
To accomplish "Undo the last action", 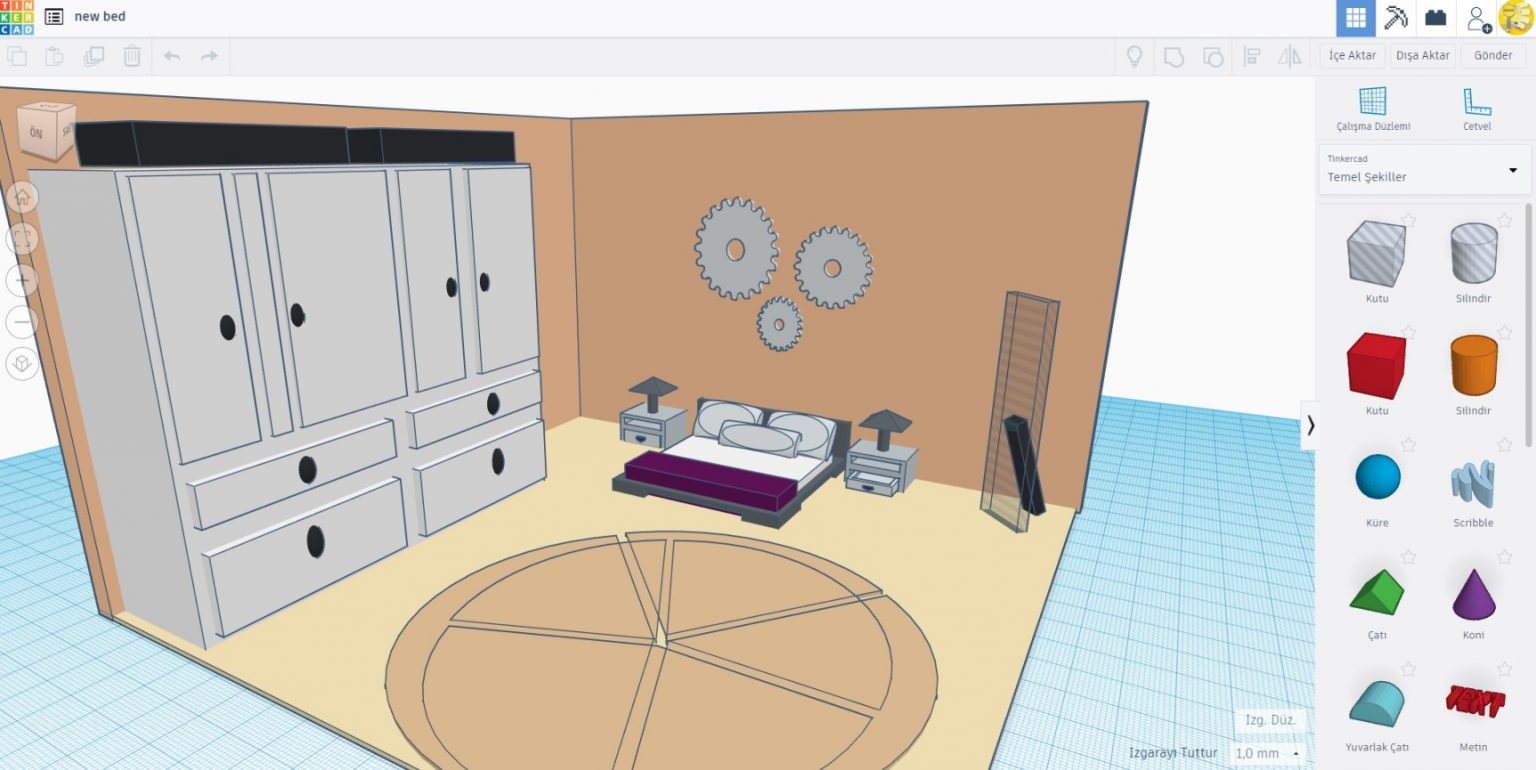I will pyautogui.click(x=171, y=57).
